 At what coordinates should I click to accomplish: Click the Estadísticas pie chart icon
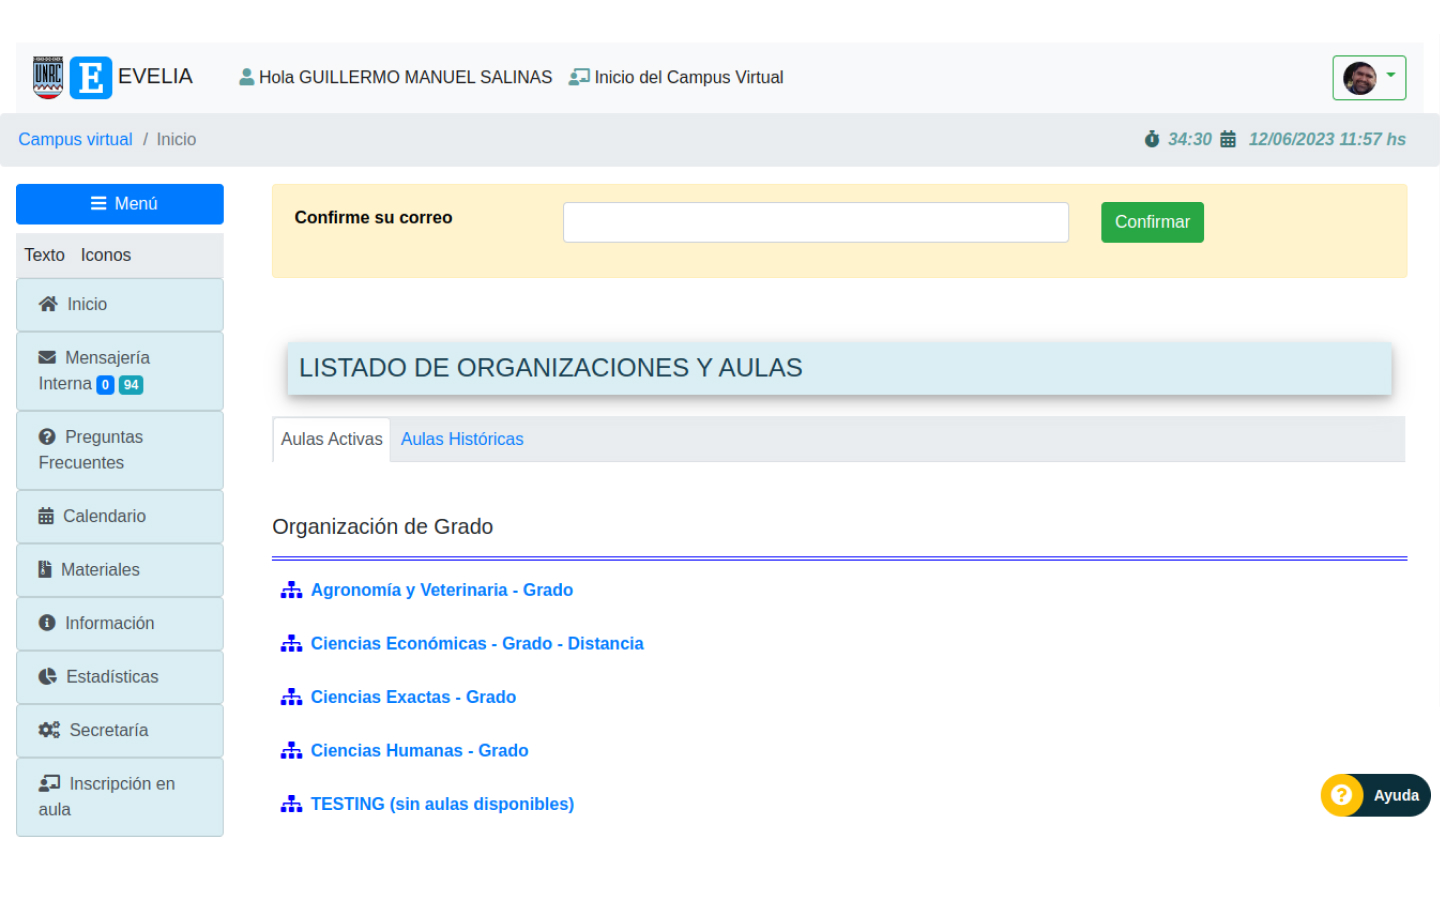(48, 677)
